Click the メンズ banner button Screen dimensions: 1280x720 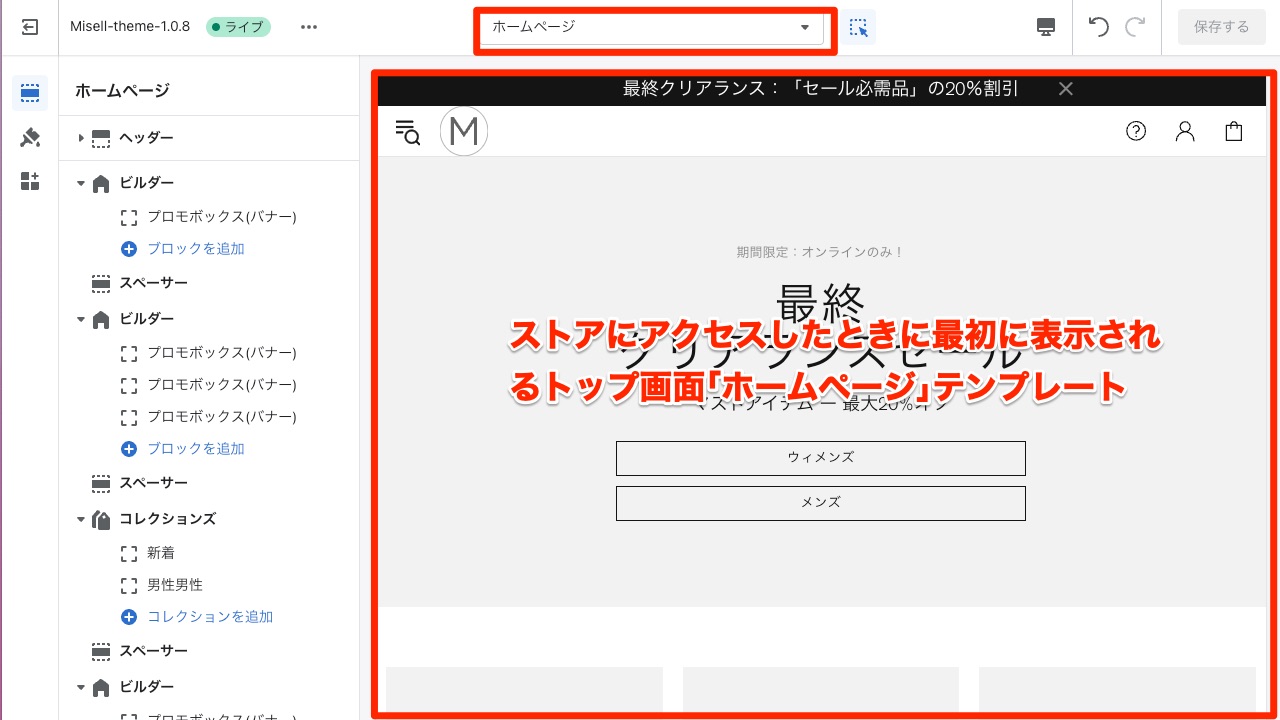click(x=821, y=503)
